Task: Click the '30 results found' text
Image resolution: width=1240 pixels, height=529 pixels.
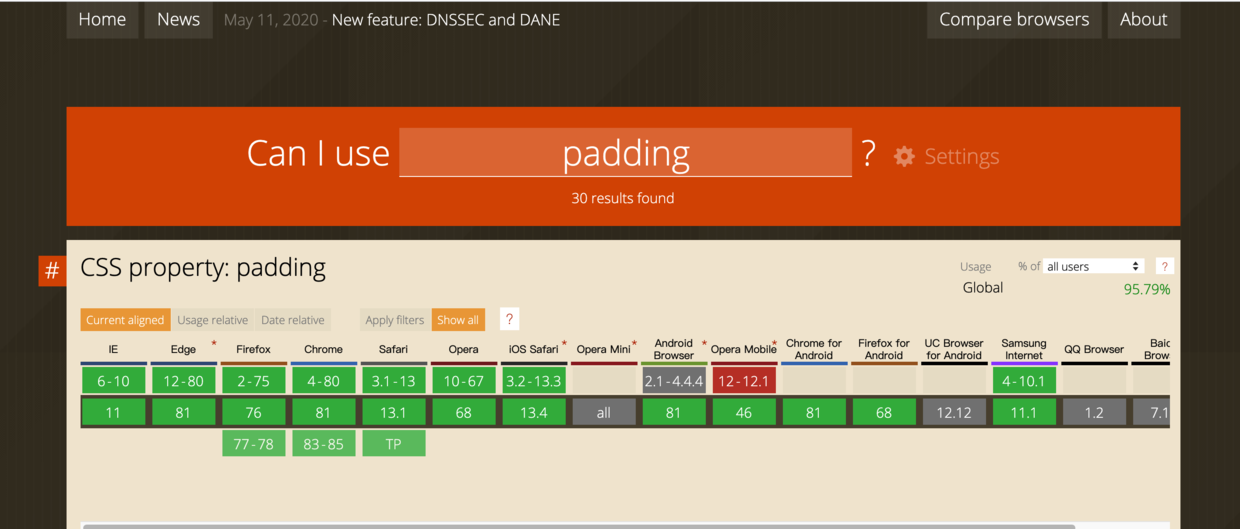Action: pyautogui.click(x=622, y=198)
